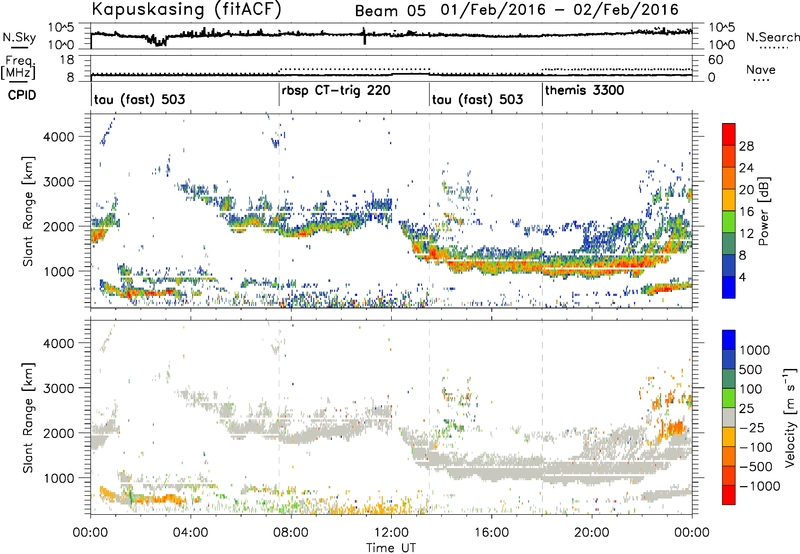Pick the light green 12-16 dB power swatch

point(729,222)
